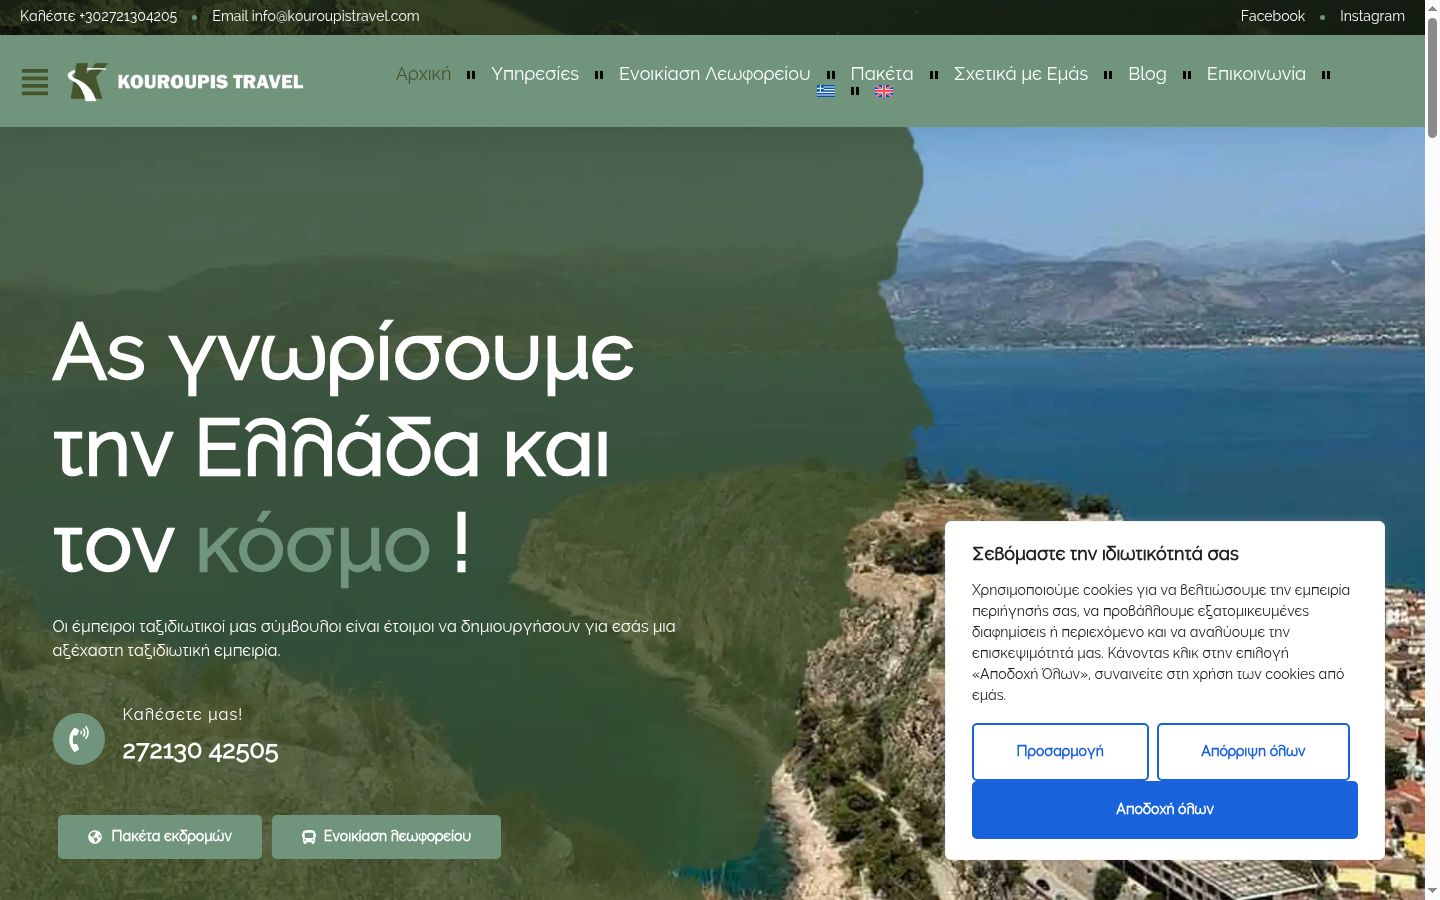Email info@kouroupistravel.com link

[316, 16]
